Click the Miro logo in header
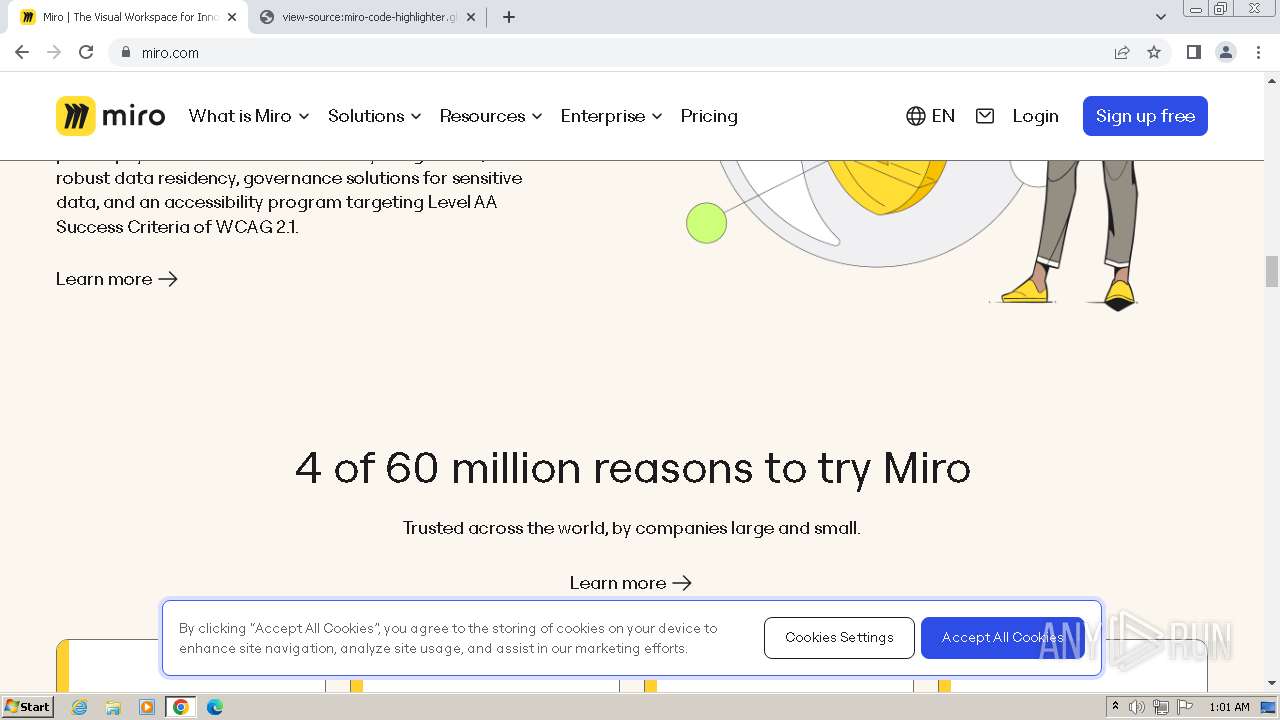Image resolution: width=1280 pixels, height=720 pixels. point(110,116)
